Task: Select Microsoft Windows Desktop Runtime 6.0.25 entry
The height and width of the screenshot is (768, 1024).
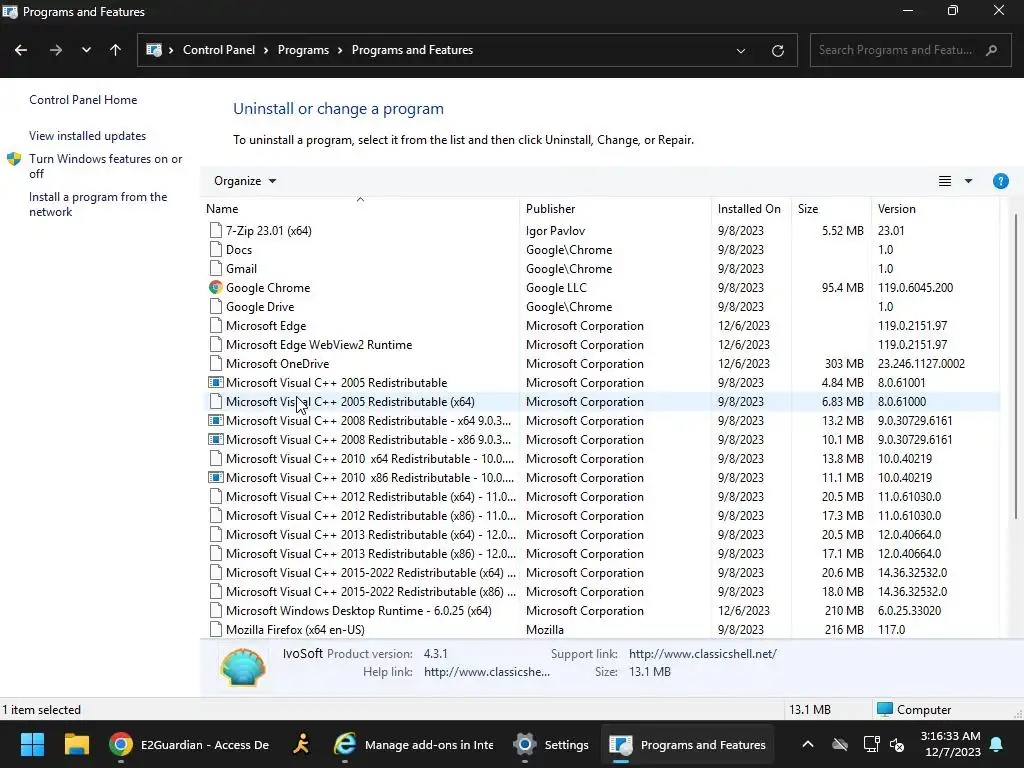Action: [x=601, y=611]
